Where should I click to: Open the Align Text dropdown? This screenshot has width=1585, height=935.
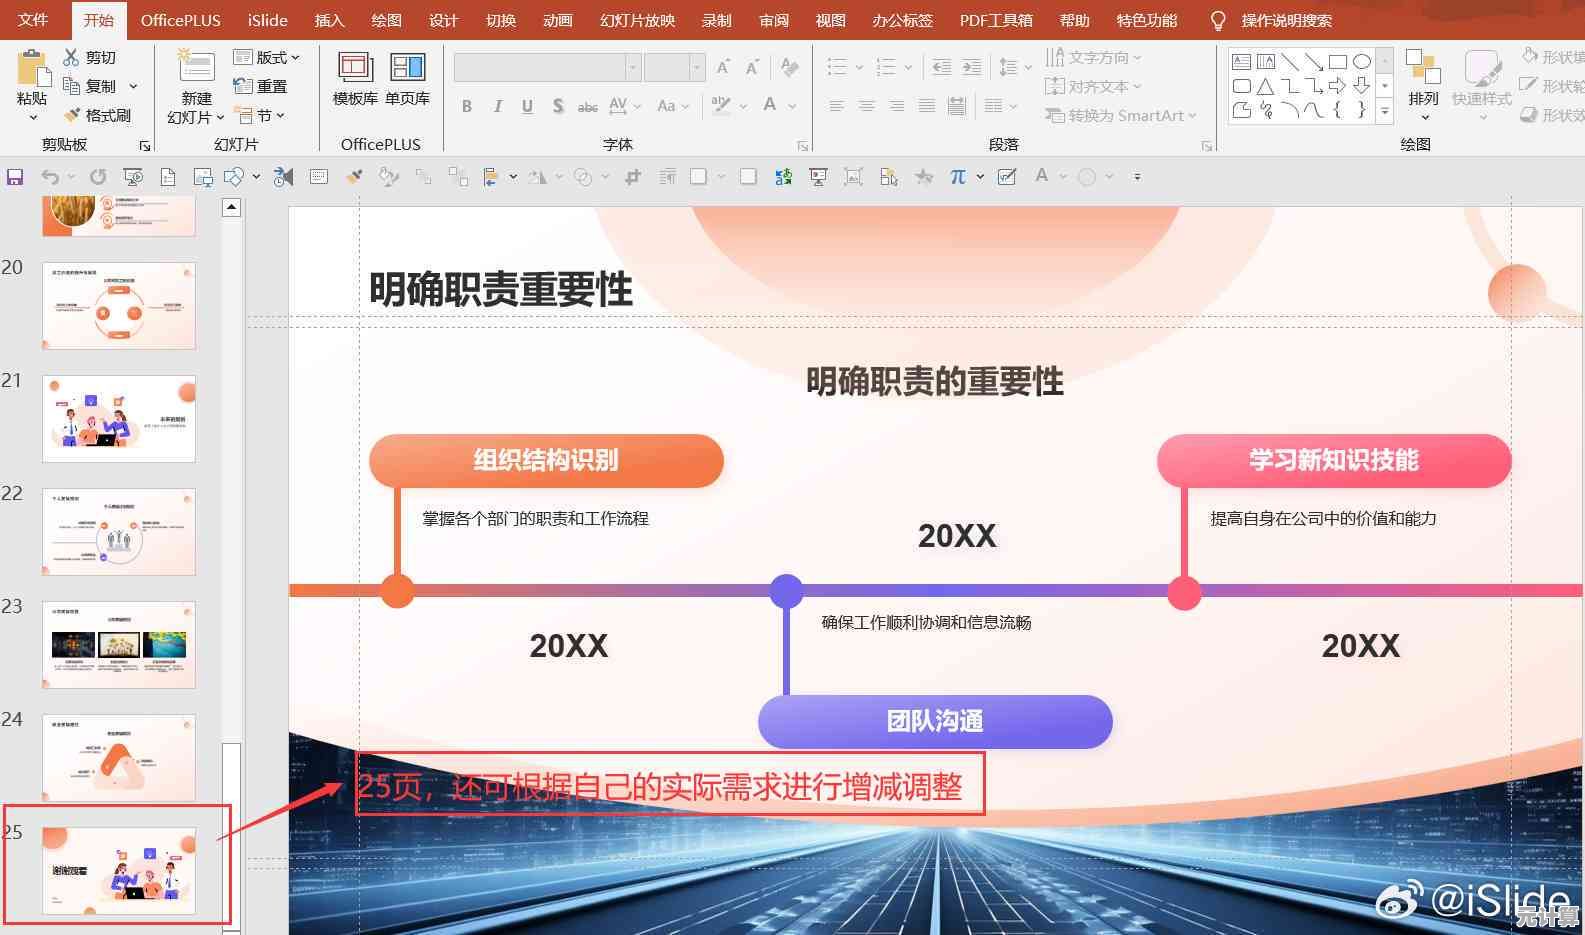(1093, 86)
